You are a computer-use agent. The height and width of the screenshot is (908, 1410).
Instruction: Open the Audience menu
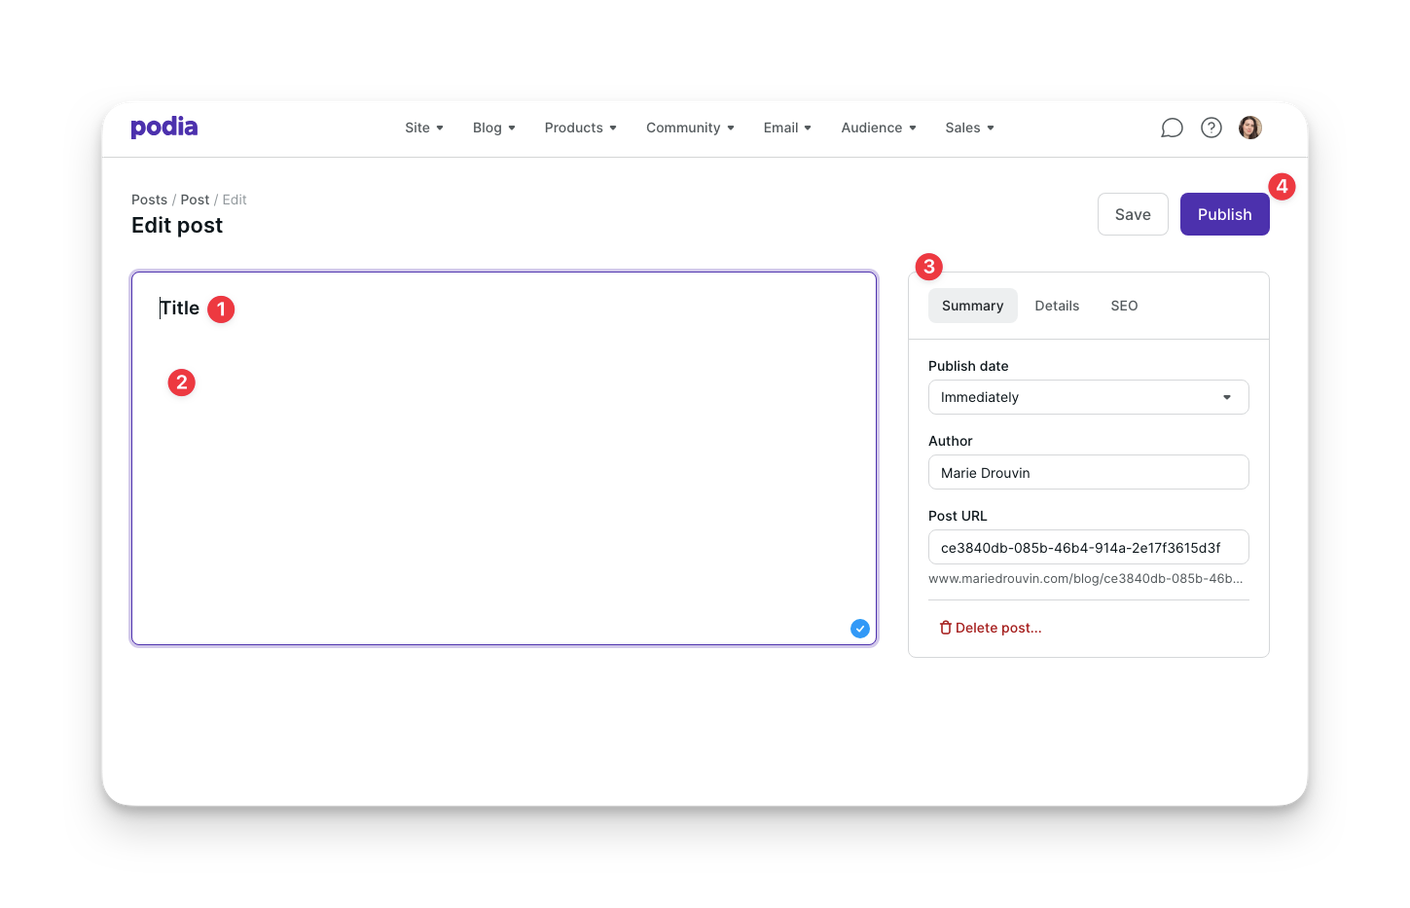(x=878, y=128)
